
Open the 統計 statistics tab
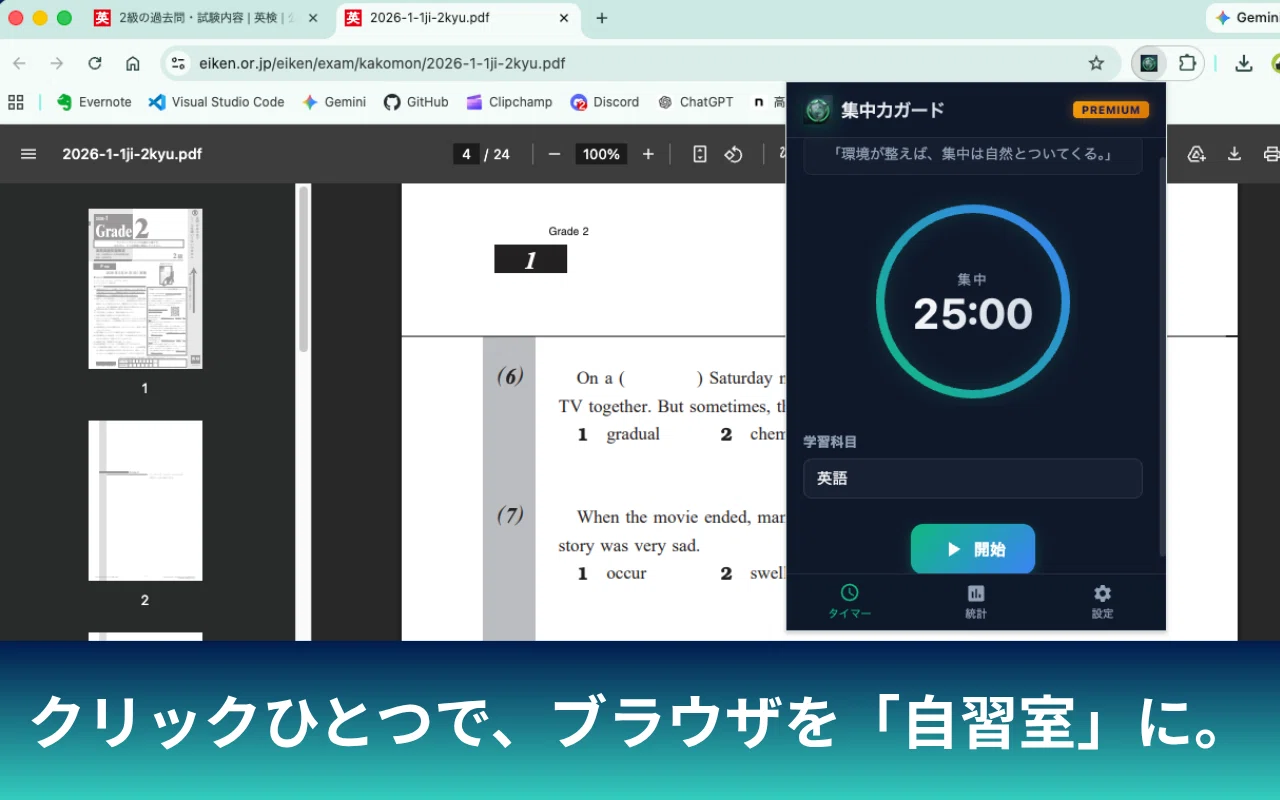tap(976, 602)
